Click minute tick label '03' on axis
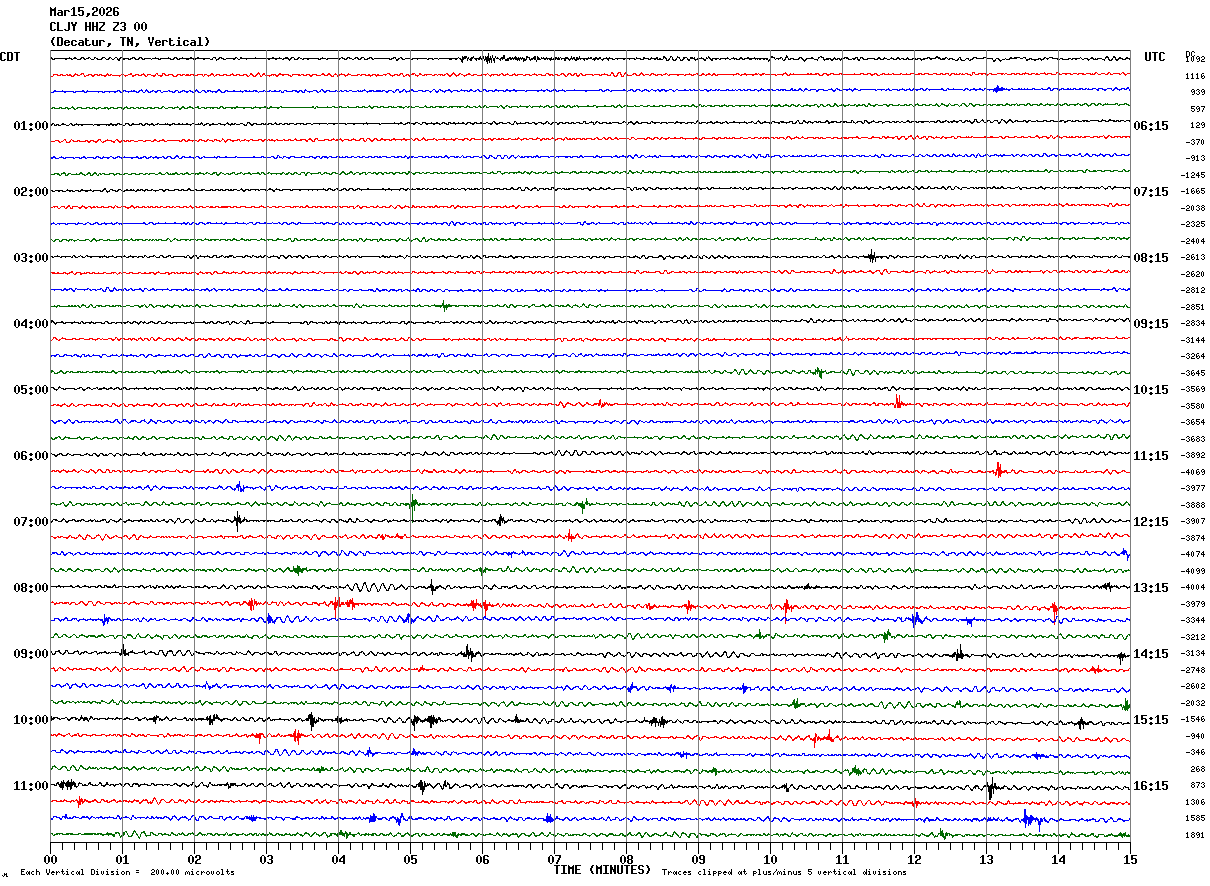1210x886 pixels. point(266,859)
